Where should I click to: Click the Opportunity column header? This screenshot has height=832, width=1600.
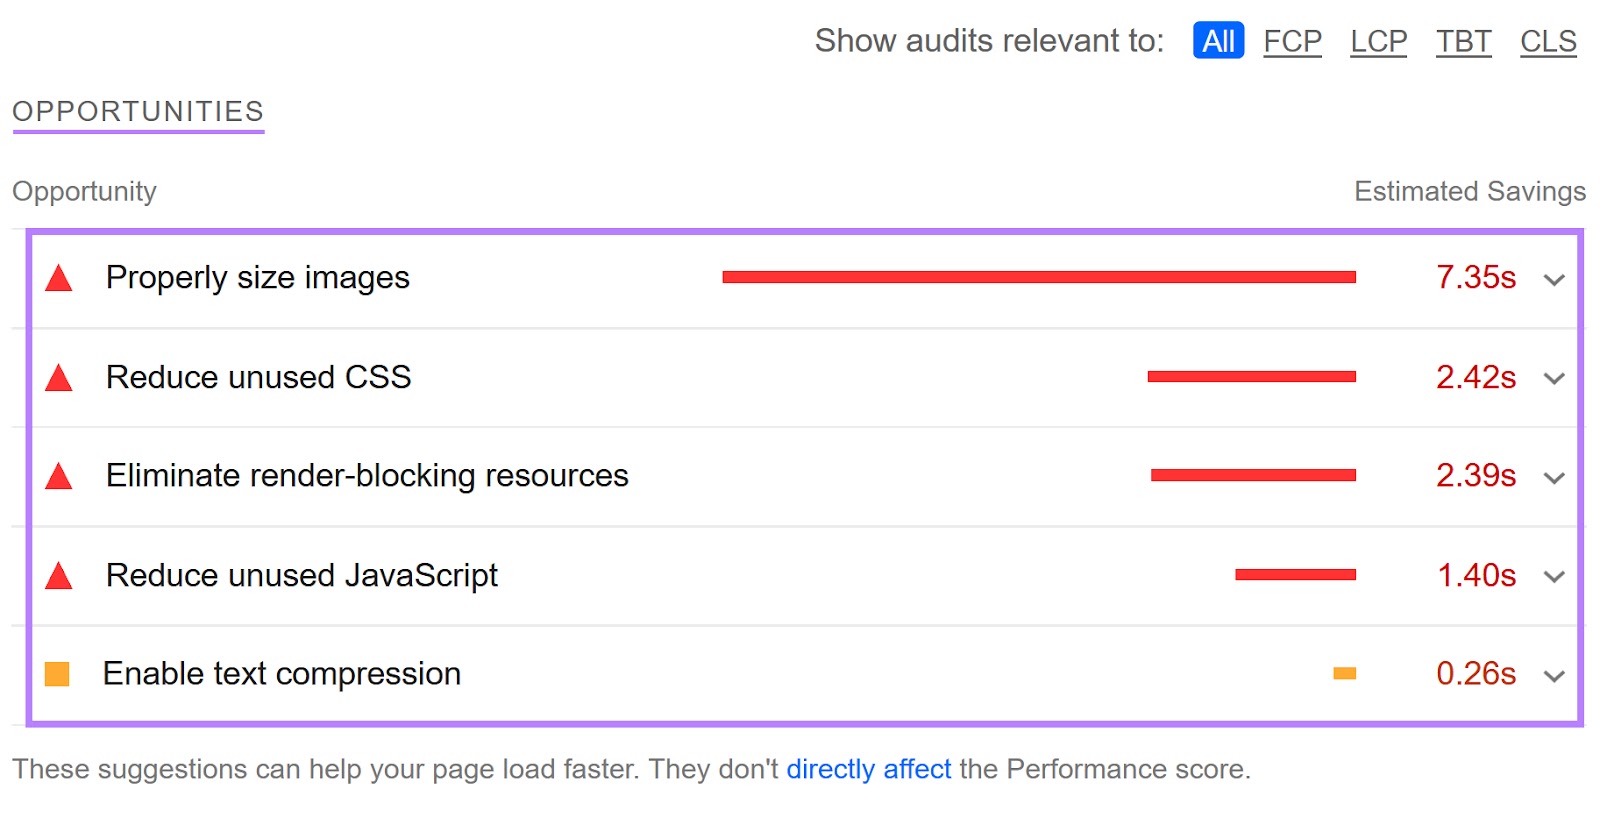click(84, 190)
